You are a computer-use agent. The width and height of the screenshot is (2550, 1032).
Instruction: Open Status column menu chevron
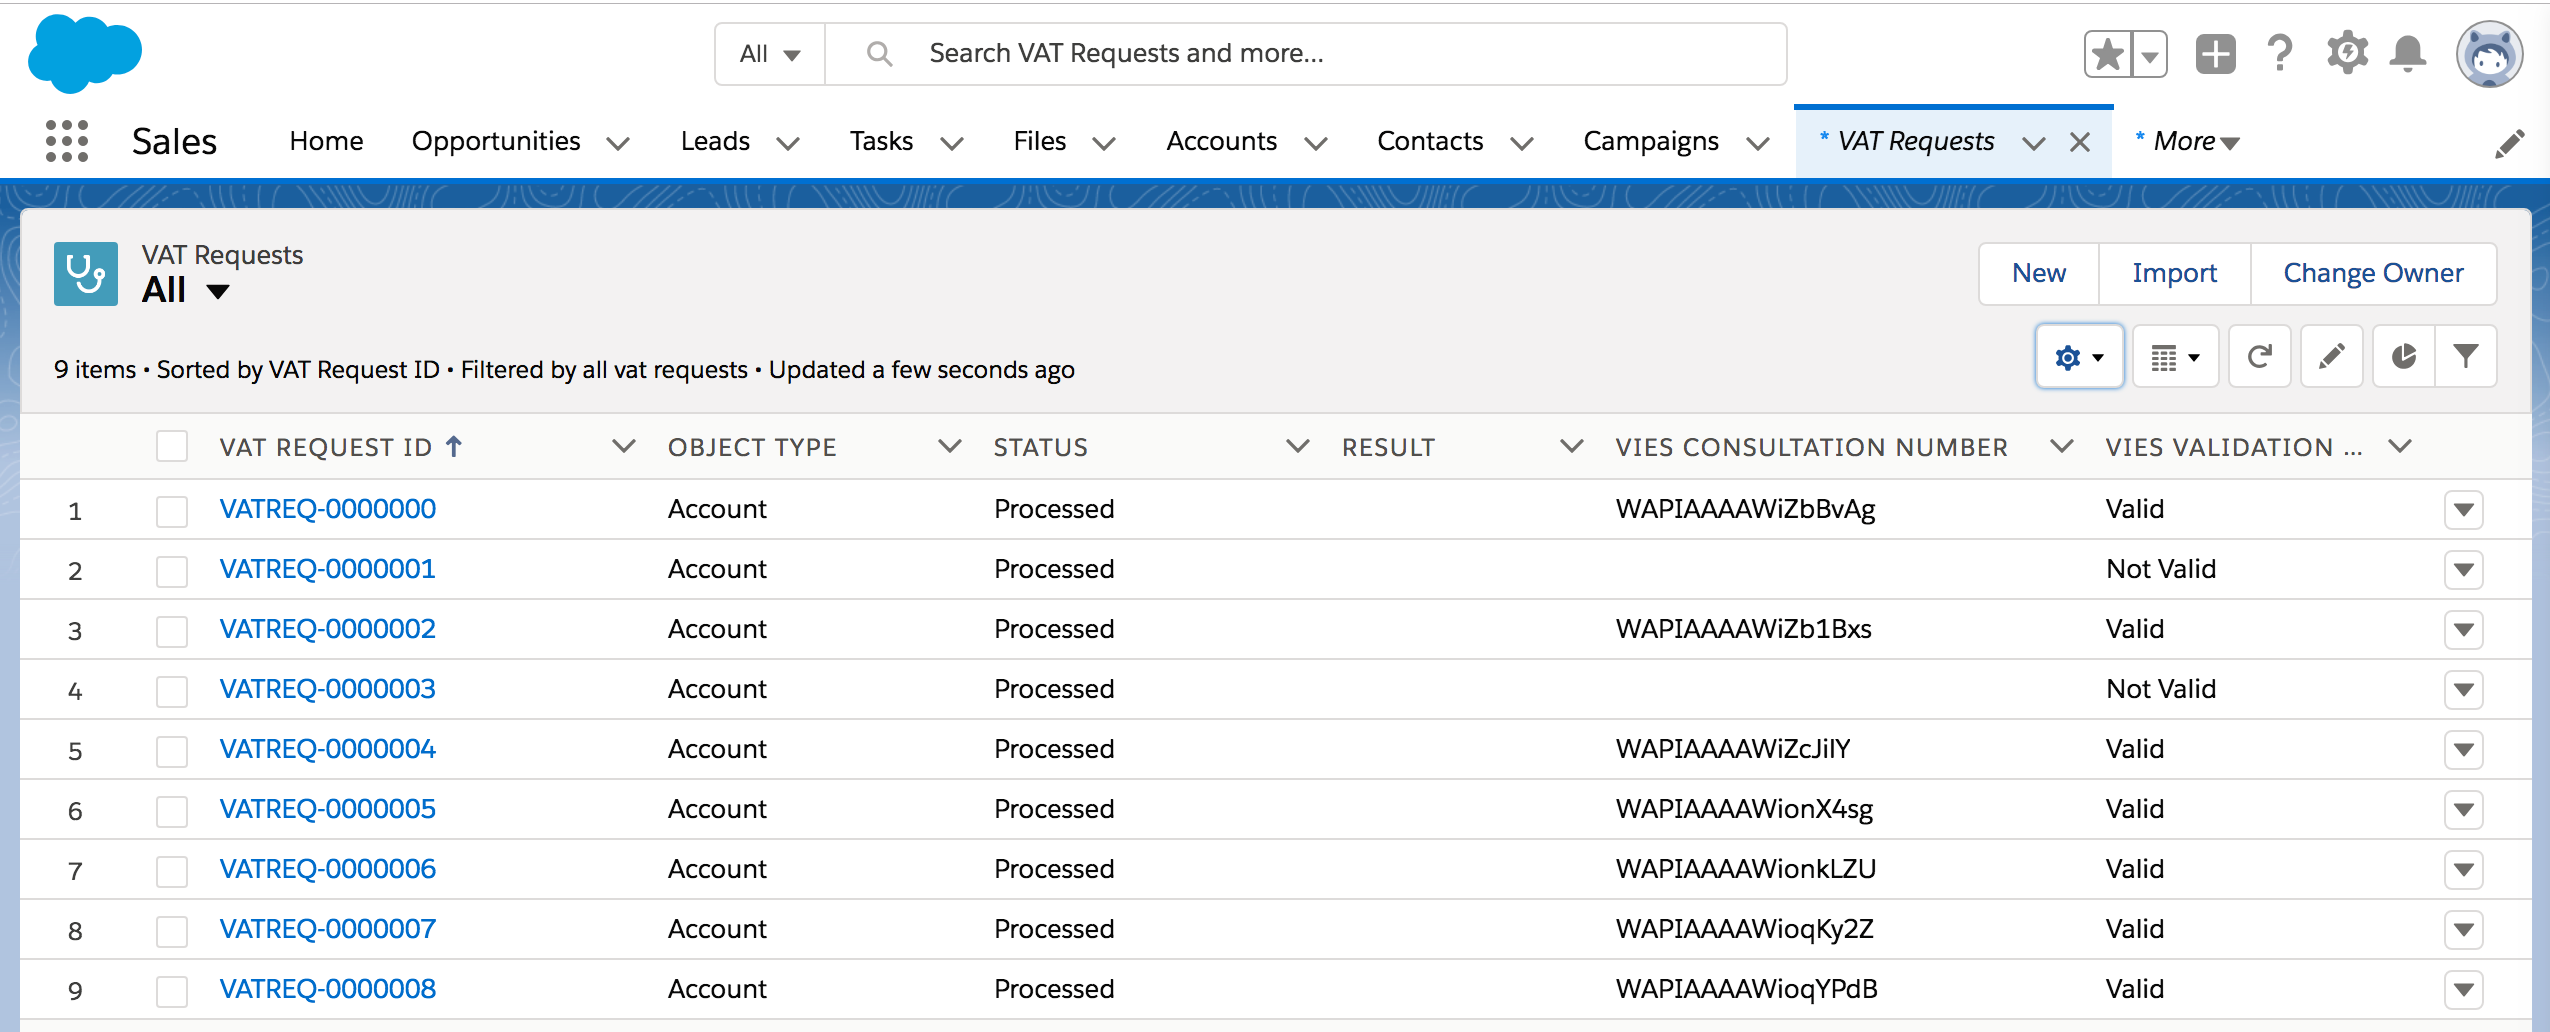[1297, 446]
